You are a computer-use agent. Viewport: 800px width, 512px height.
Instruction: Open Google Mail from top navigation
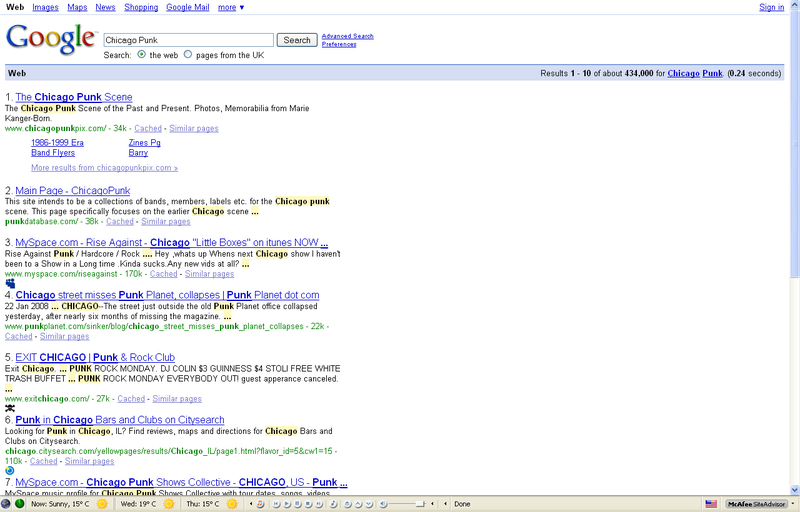(188, 7)
